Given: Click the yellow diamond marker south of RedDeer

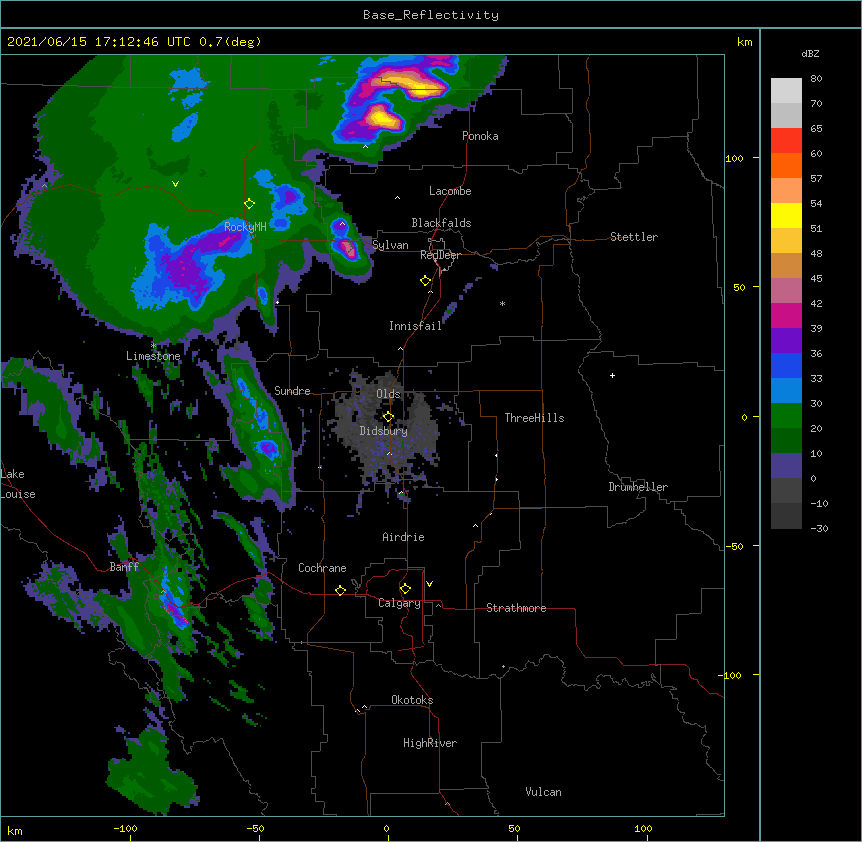Looking at the screenshot, I should coord(426,281).
